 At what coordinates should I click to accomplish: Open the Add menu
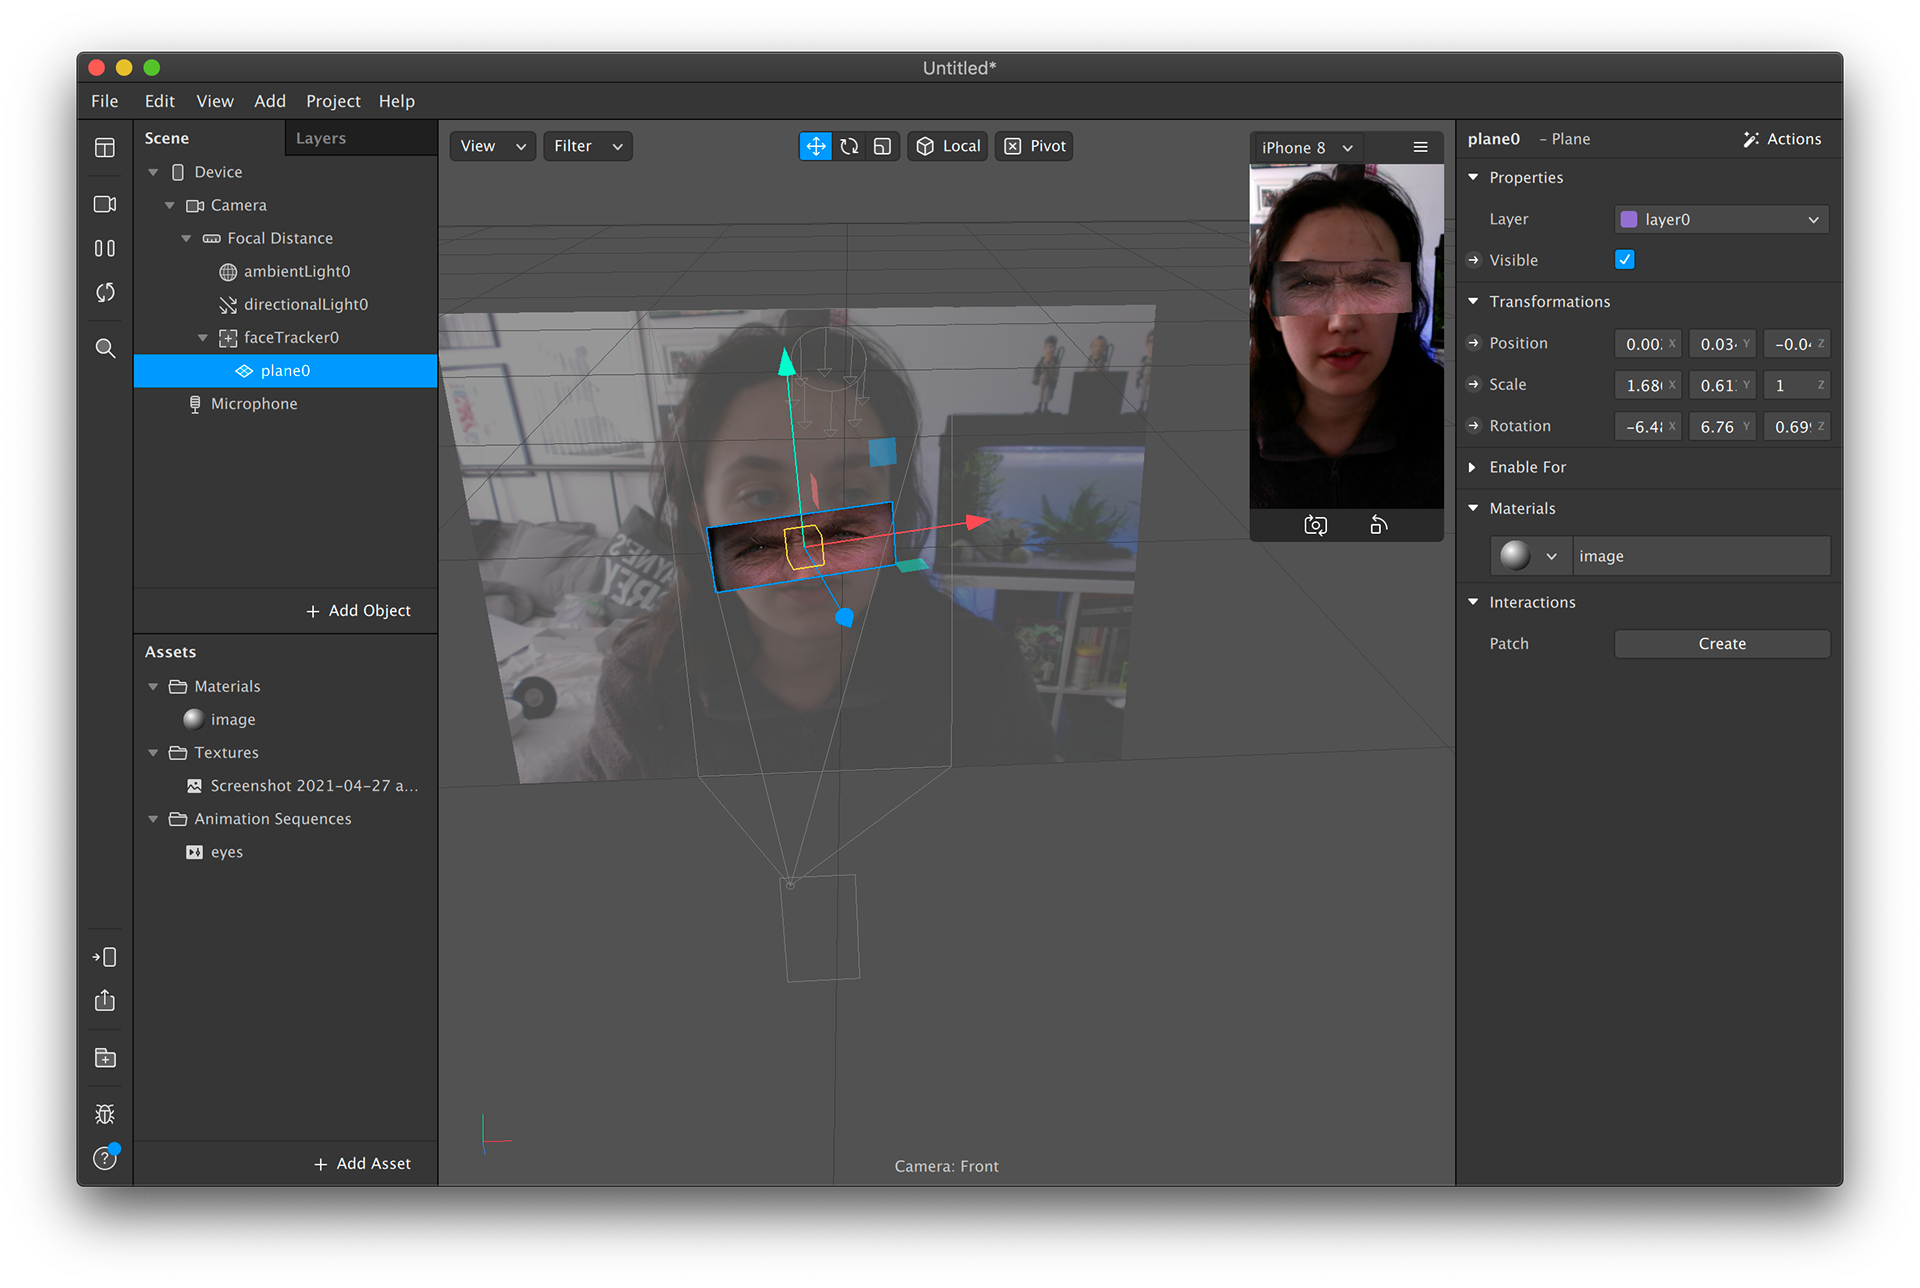point(270,101)
